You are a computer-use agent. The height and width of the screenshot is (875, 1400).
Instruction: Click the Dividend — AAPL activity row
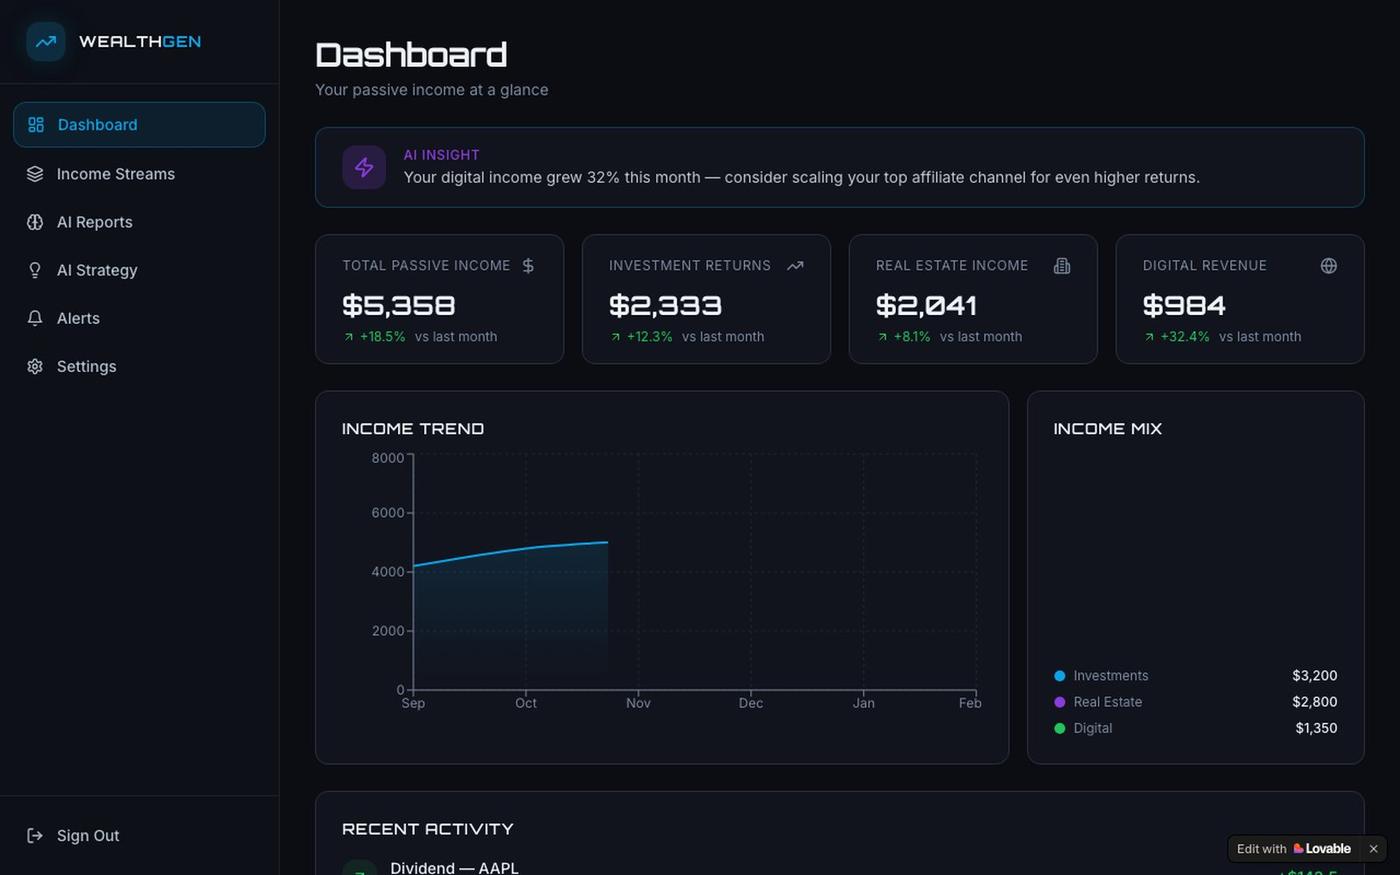click(840, 868)
